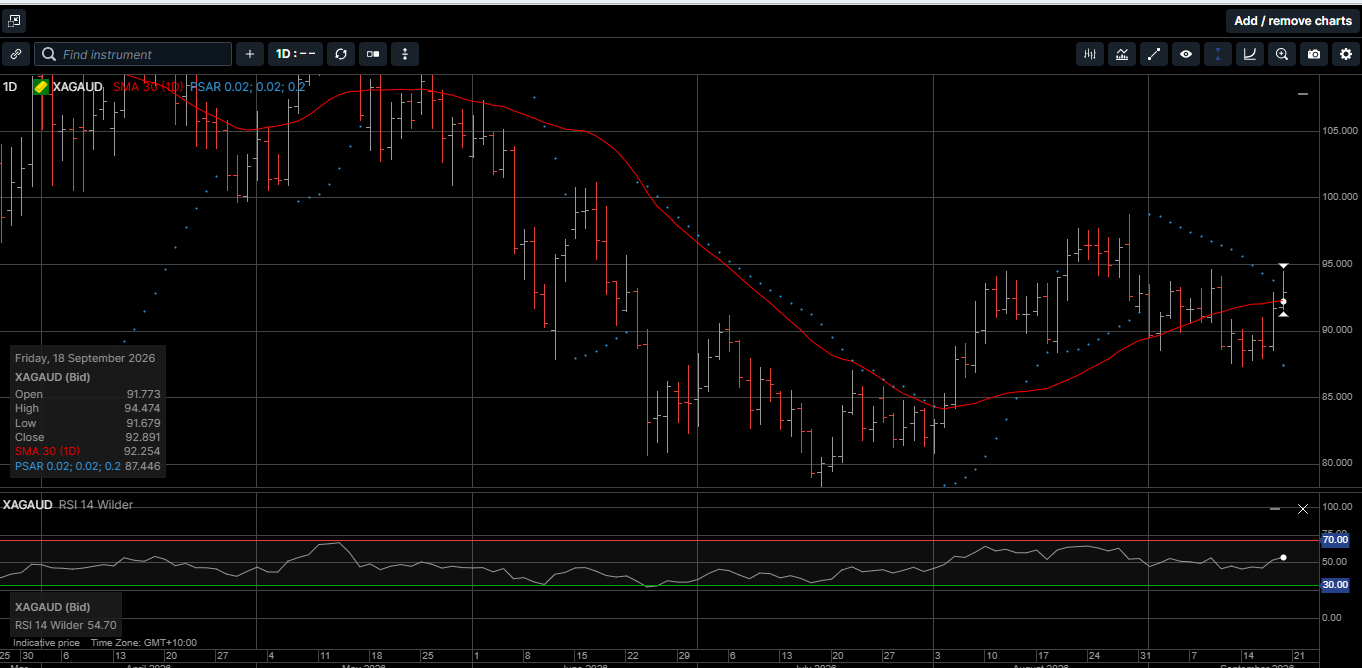Click the PSAR indicator label
This screenshot has height=668, width=1362.
click(x=249, y=87)
